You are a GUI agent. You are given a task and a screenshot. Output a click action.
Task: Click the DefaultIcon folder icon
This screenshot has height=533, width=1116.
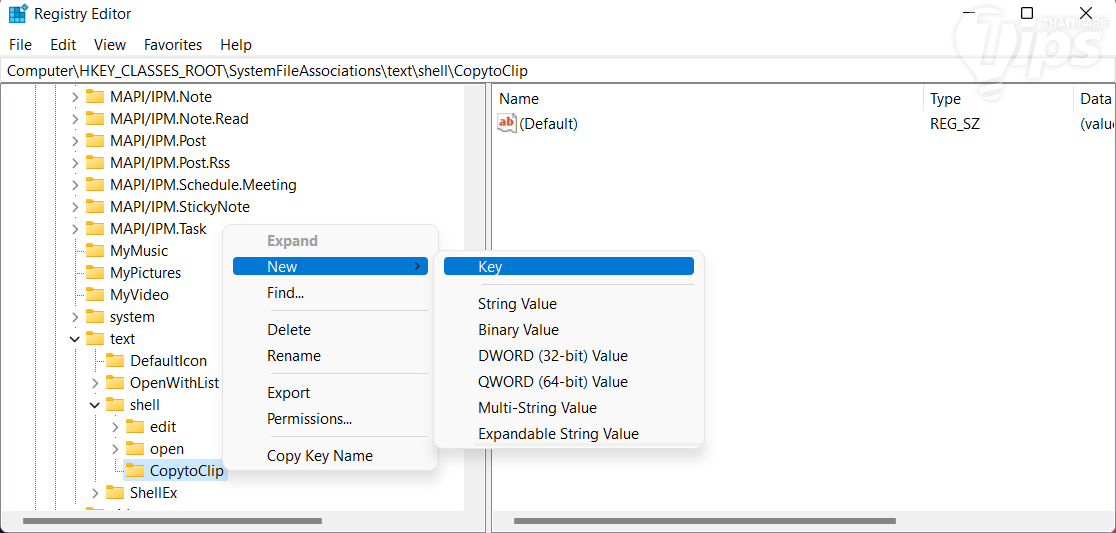pos(115,361)
